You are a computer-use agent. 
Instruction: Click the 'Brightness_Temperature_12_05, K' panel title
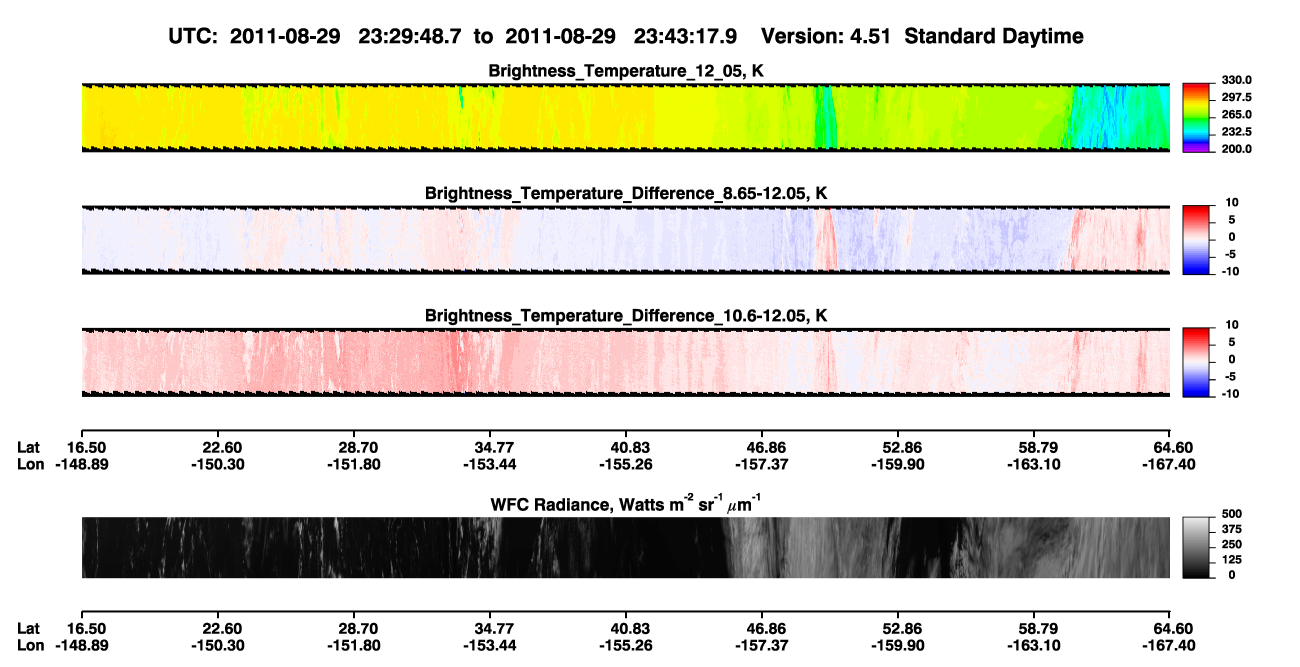point(626,71)
